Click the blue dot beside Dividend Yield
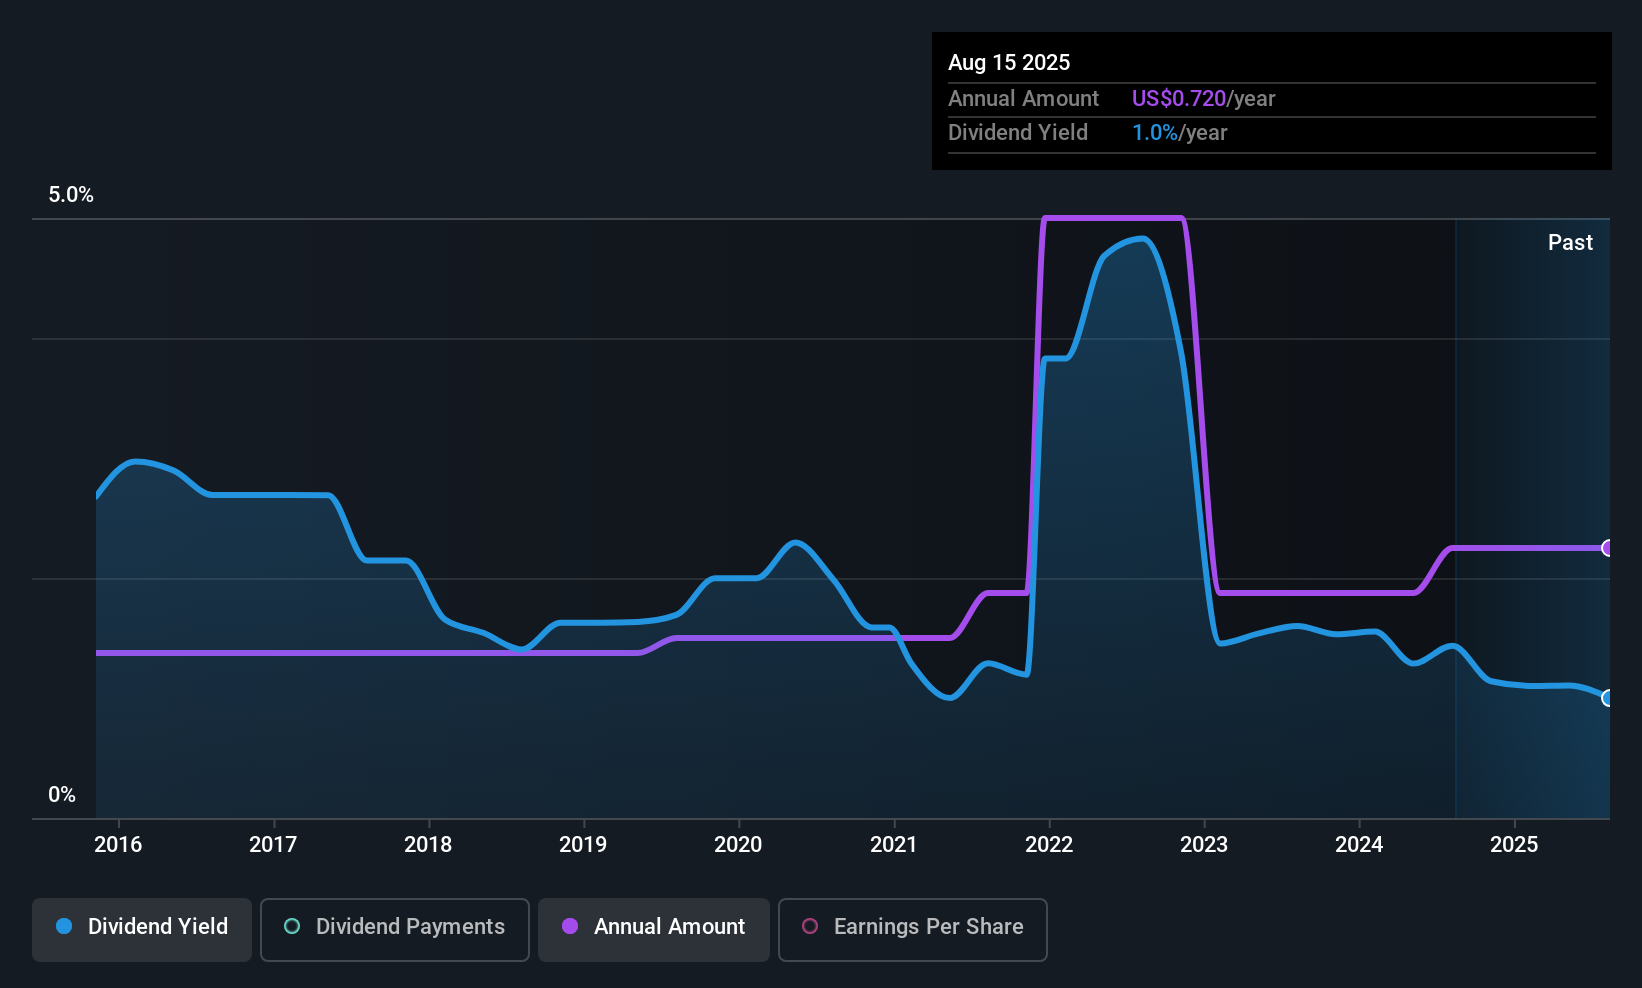Image resolution: width=1642 pixels, height=988 pixels. (x=64, y=927)
